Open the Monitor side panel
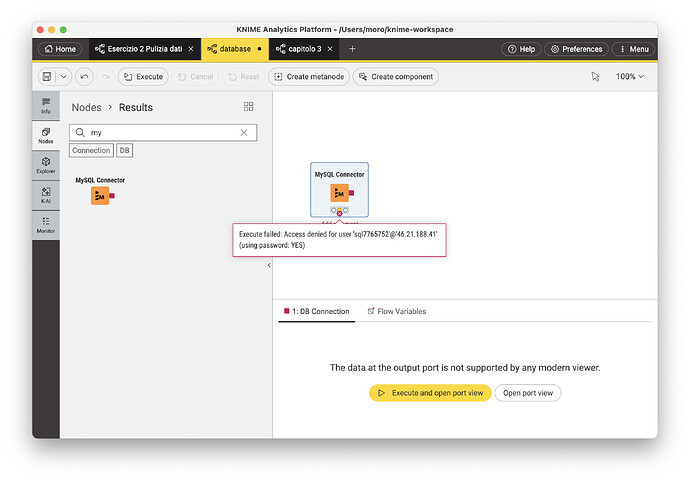Image resolution: width=690 pixels, height=481 pixels. 46,225
